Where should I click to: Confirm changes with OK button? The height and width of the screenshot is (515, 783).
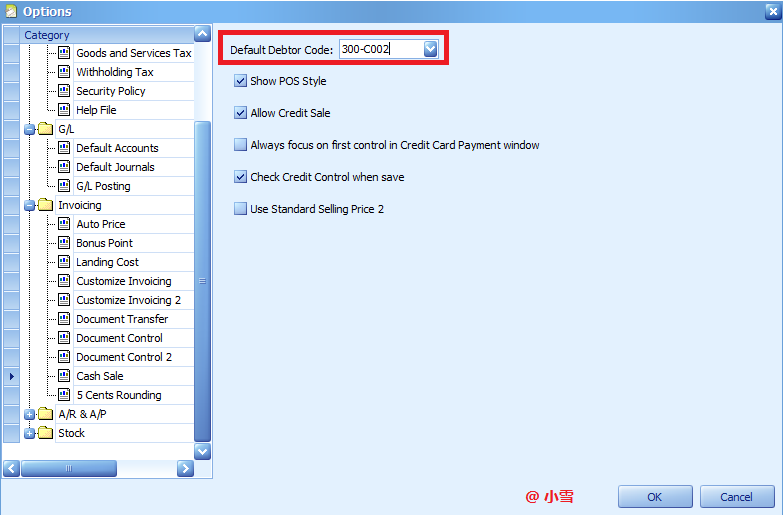(x=655, y=497)
